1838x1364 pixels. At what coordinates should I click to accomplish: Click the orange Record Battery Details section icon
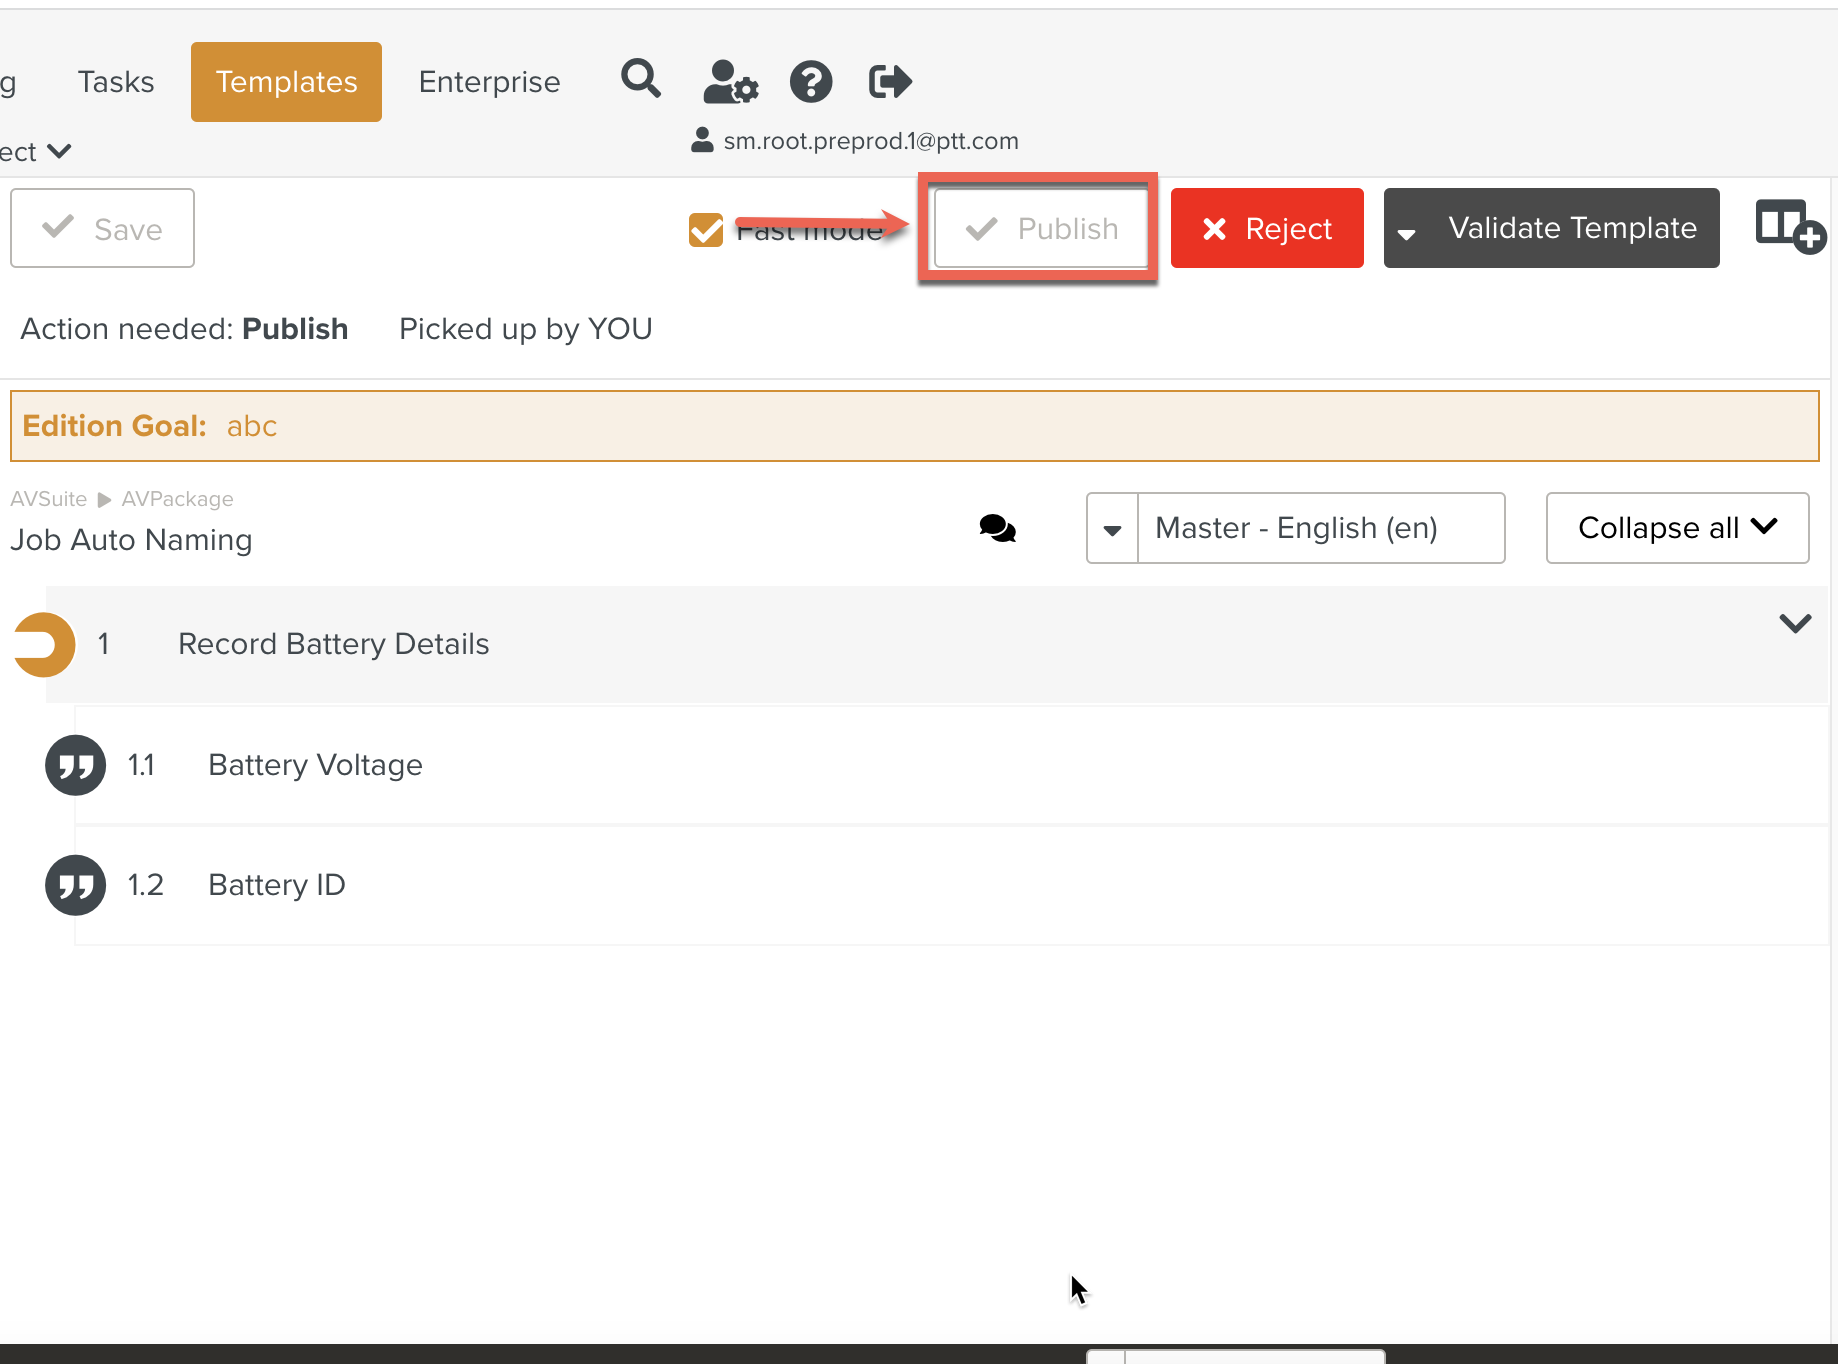(44, 644)
